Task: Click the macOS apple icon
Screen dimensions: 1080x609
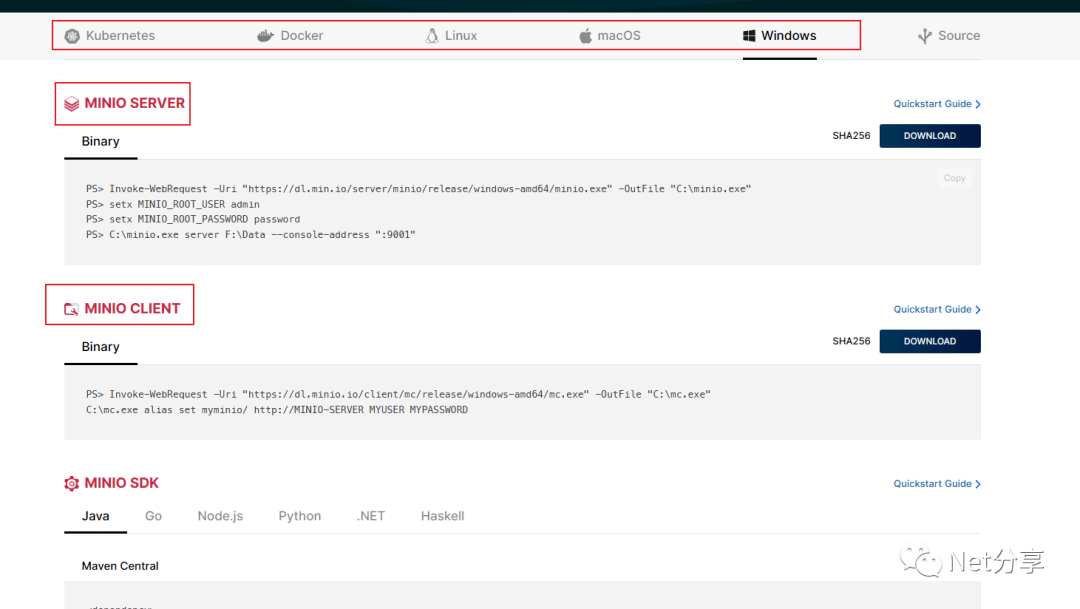Action: point(585,36)
